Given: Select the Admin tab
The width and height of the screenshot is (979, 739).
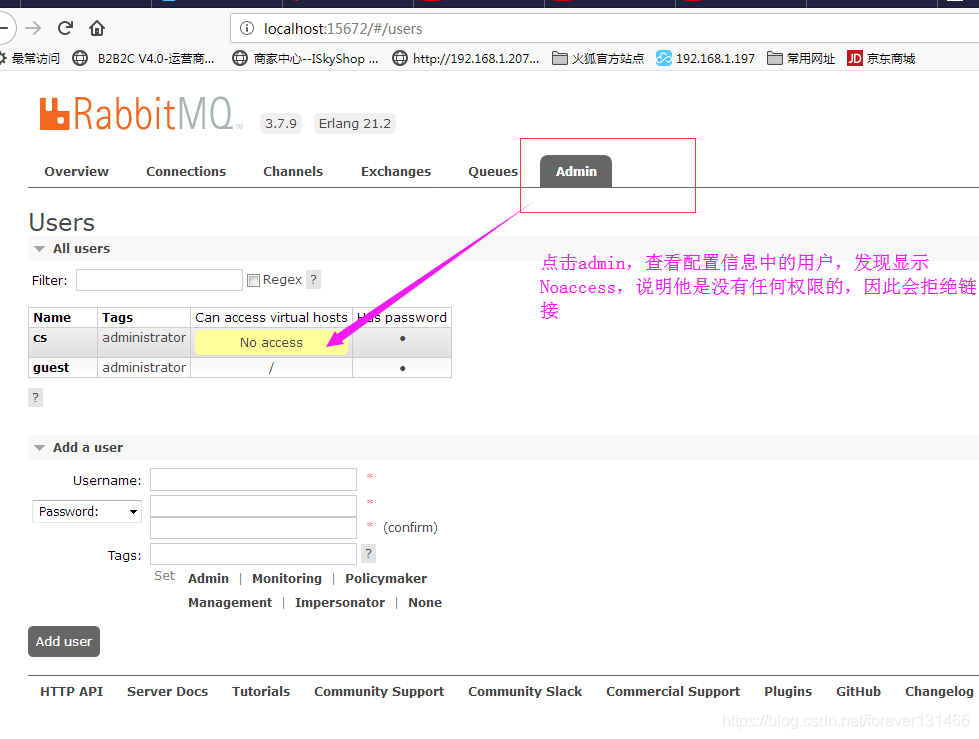Looking at the screenshot, I should [576, 171].
